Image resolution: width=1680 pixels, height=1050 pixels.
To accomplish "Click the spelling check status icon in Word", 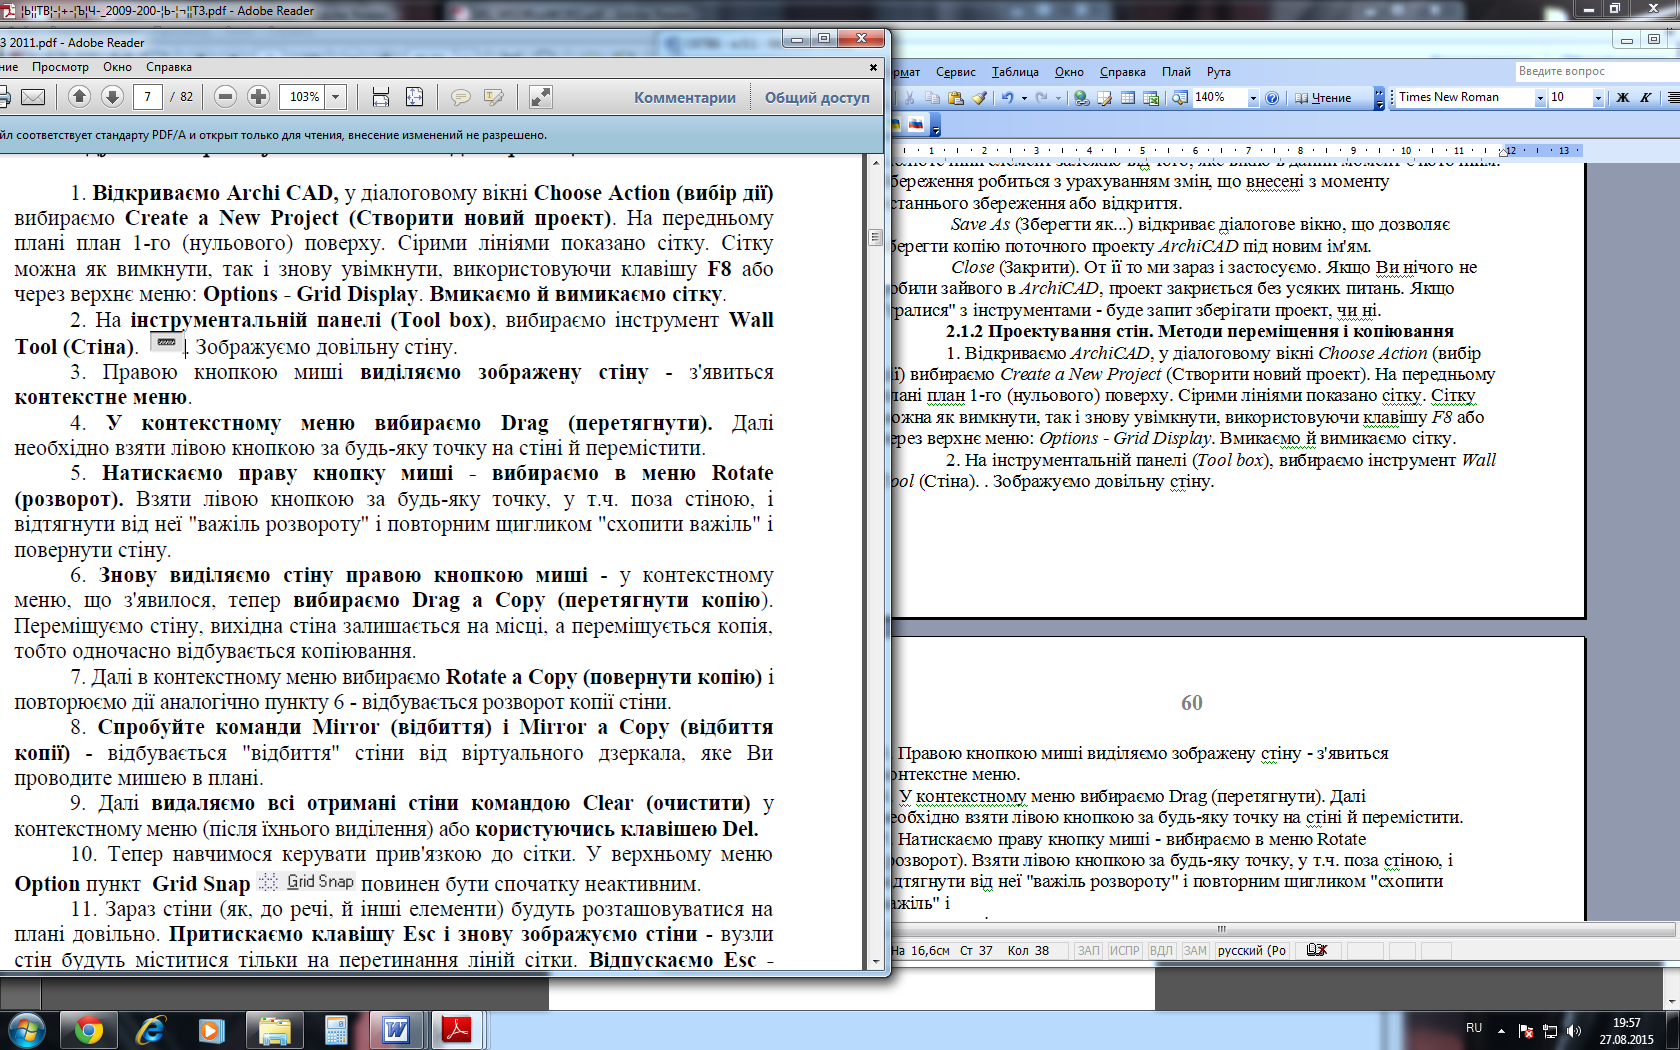I will click(1317, 950).
